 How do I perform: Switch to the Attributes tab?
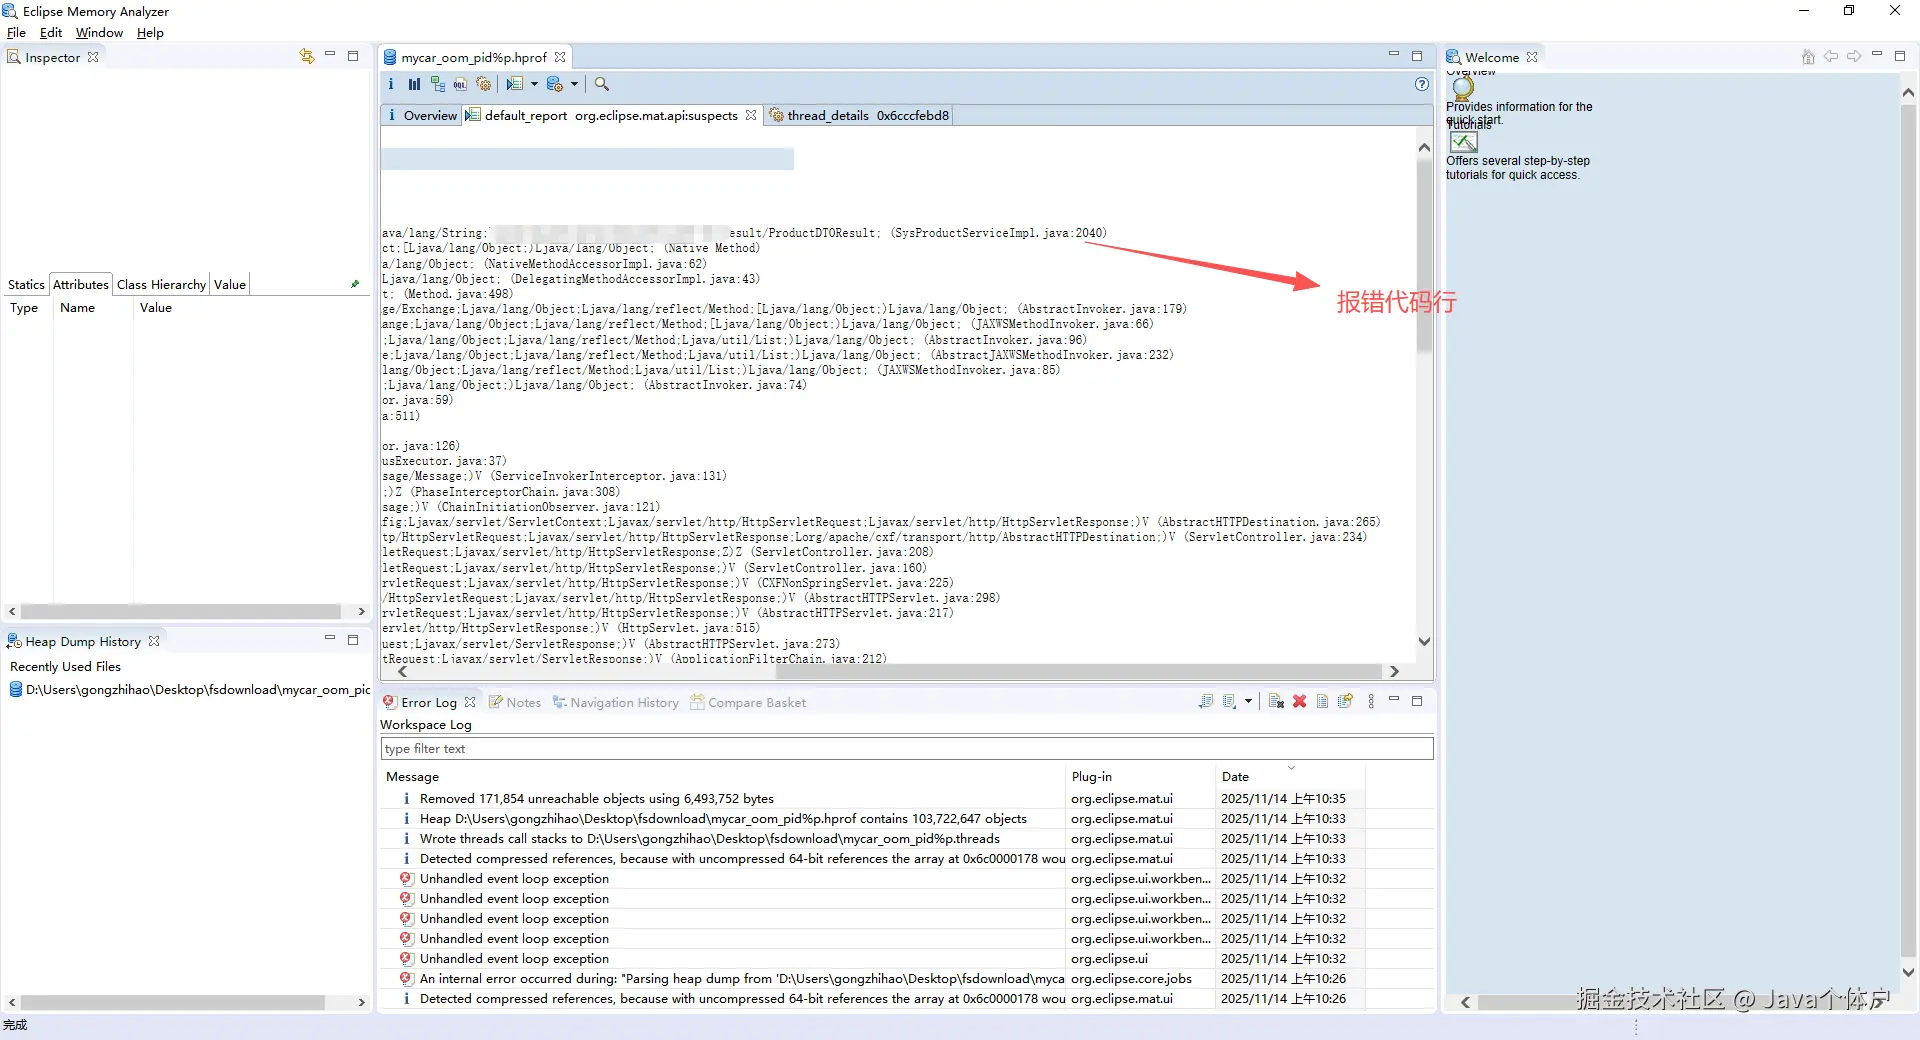click(80, 284)
